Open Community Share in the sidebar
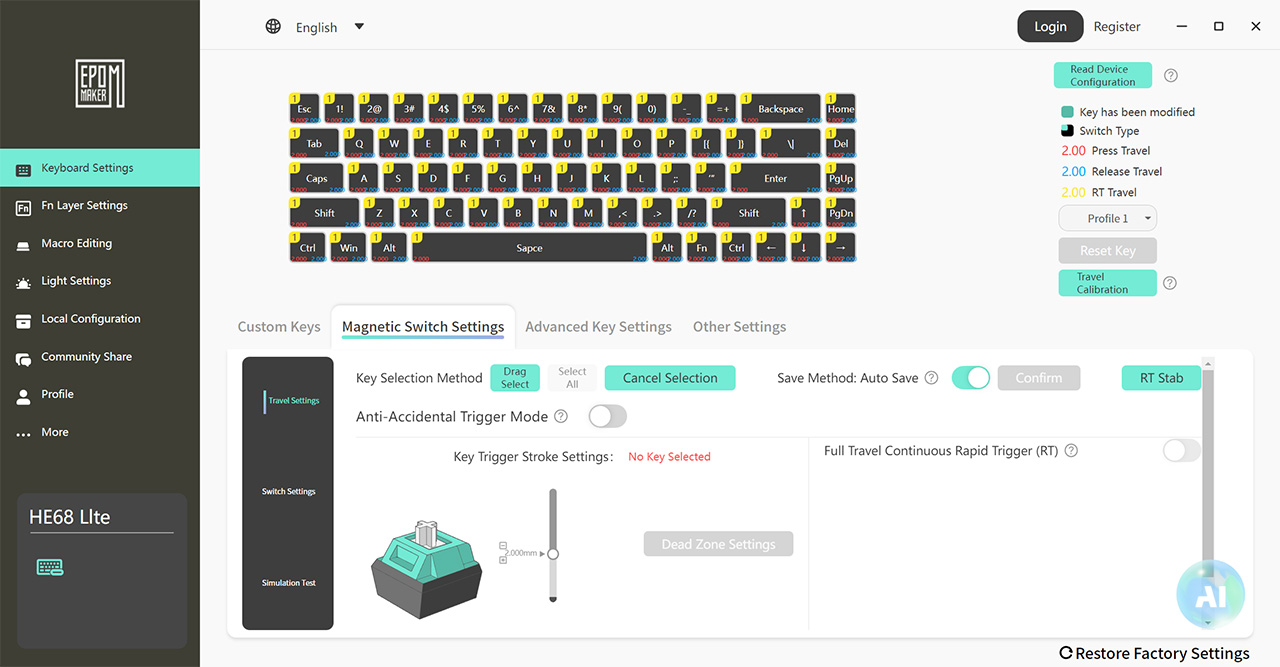 (86, 357)
